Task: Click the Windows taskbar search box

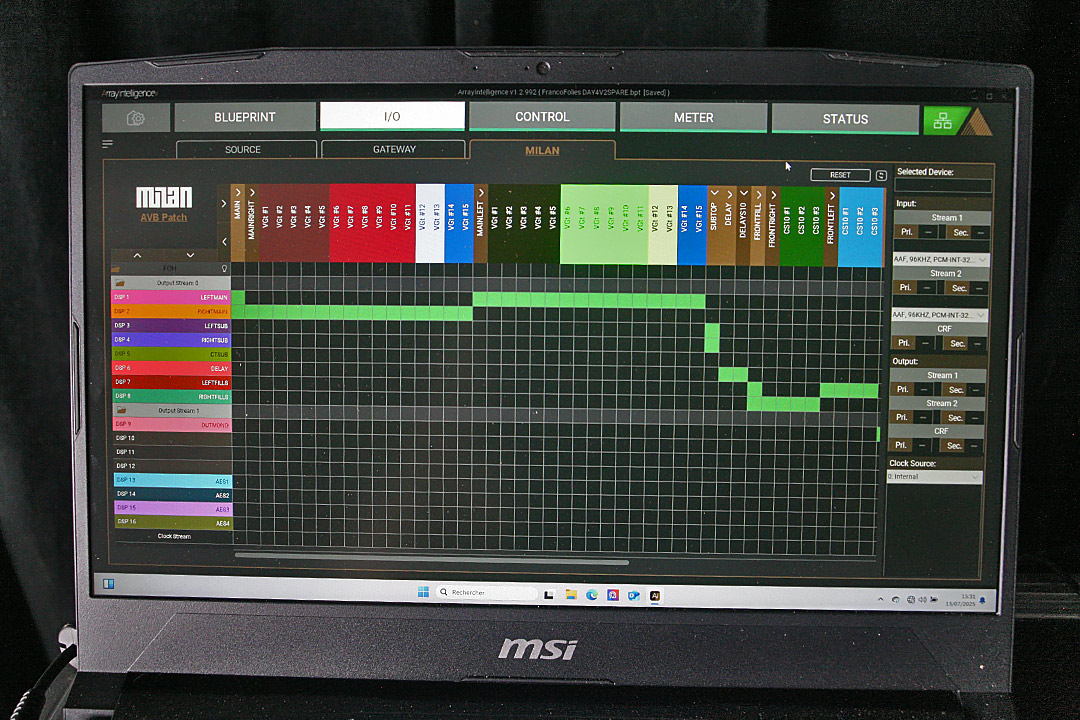Action: click(x=488, y=593)
